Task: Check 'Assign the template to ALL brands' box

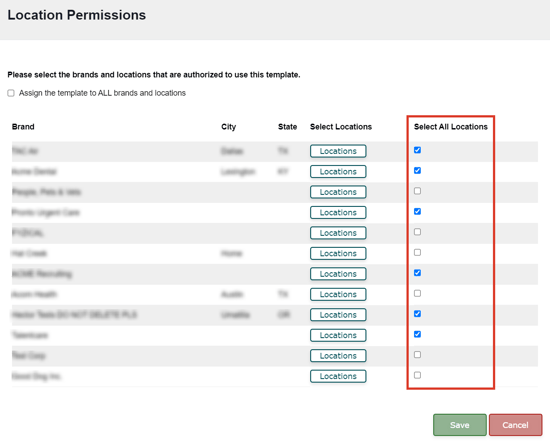Action: [11, 93]
